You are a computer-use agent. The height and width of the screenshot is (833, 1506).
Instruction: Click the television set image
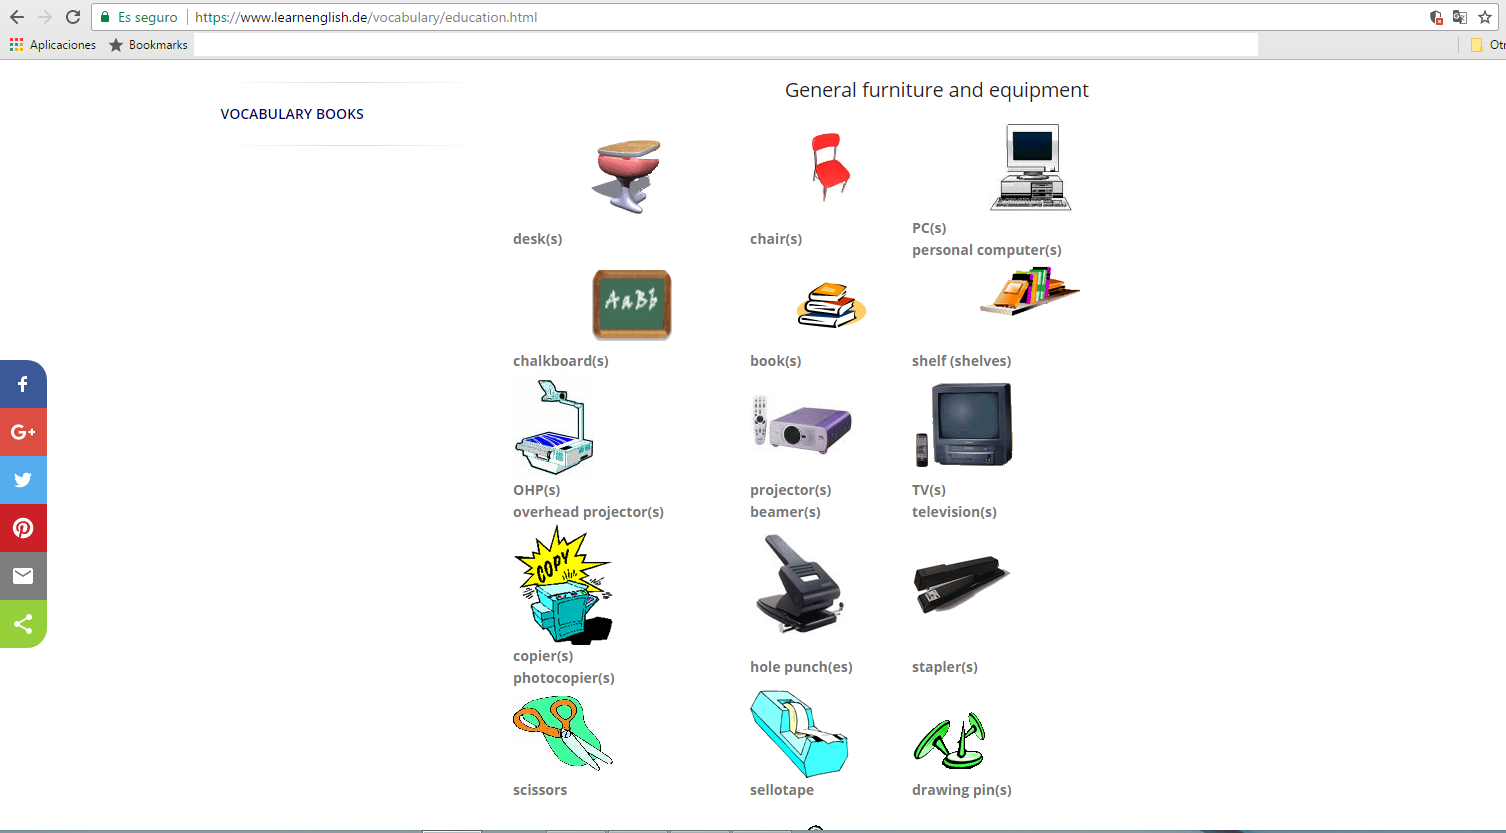pyautogui.click(x=965, y=425)
